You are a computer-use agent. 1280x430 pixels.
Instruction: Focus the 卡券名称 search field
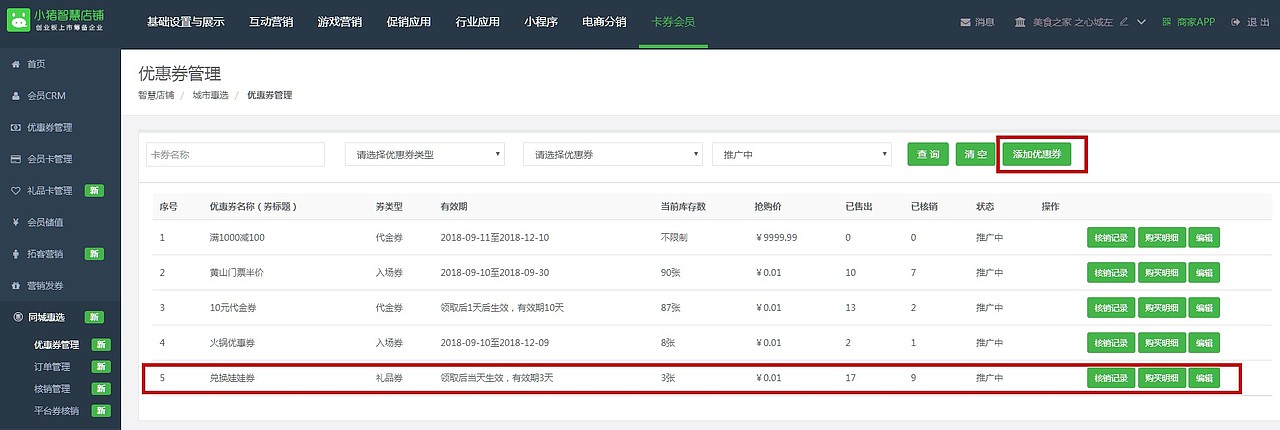pyautogui.click(x=235, y=155)
